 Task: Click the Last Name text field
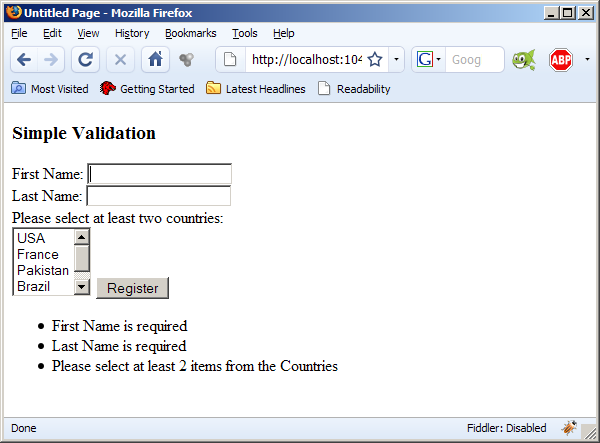tap(159, 195)
